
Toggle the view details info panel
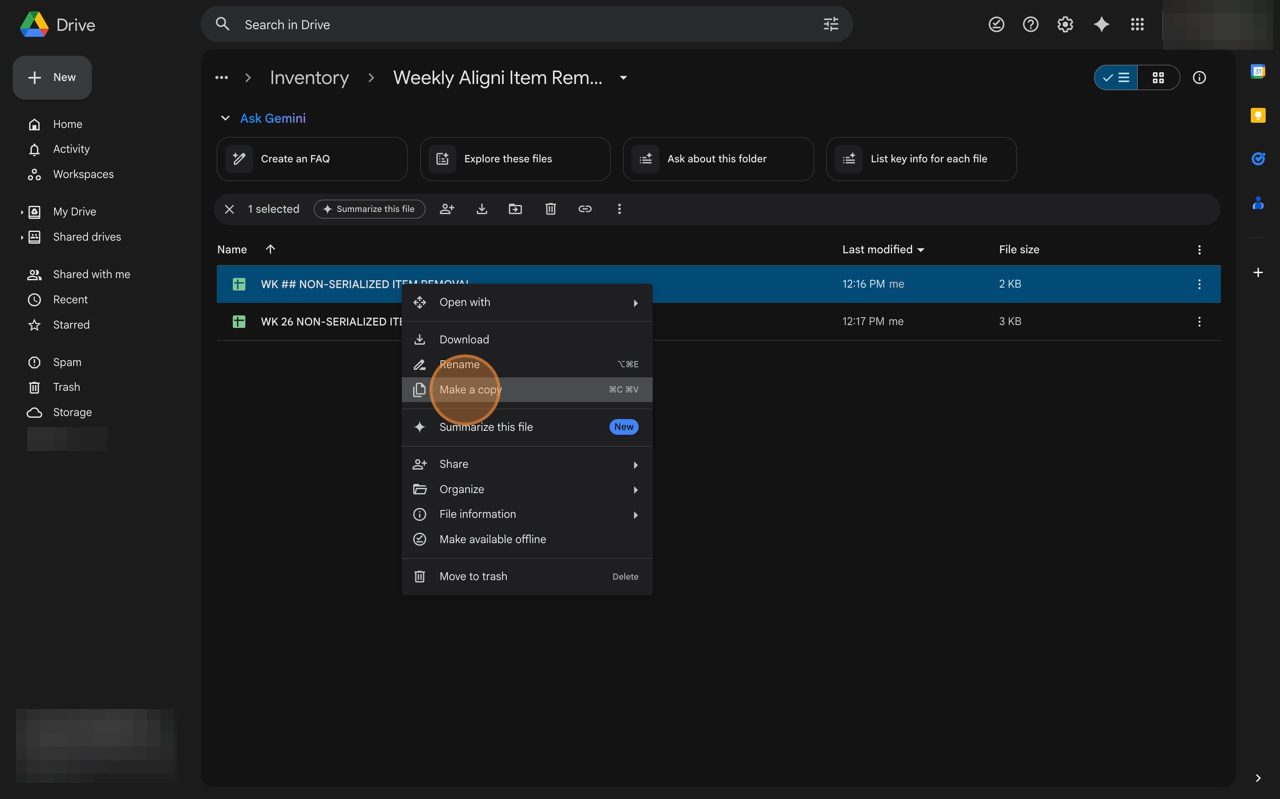pos(1199,78)
